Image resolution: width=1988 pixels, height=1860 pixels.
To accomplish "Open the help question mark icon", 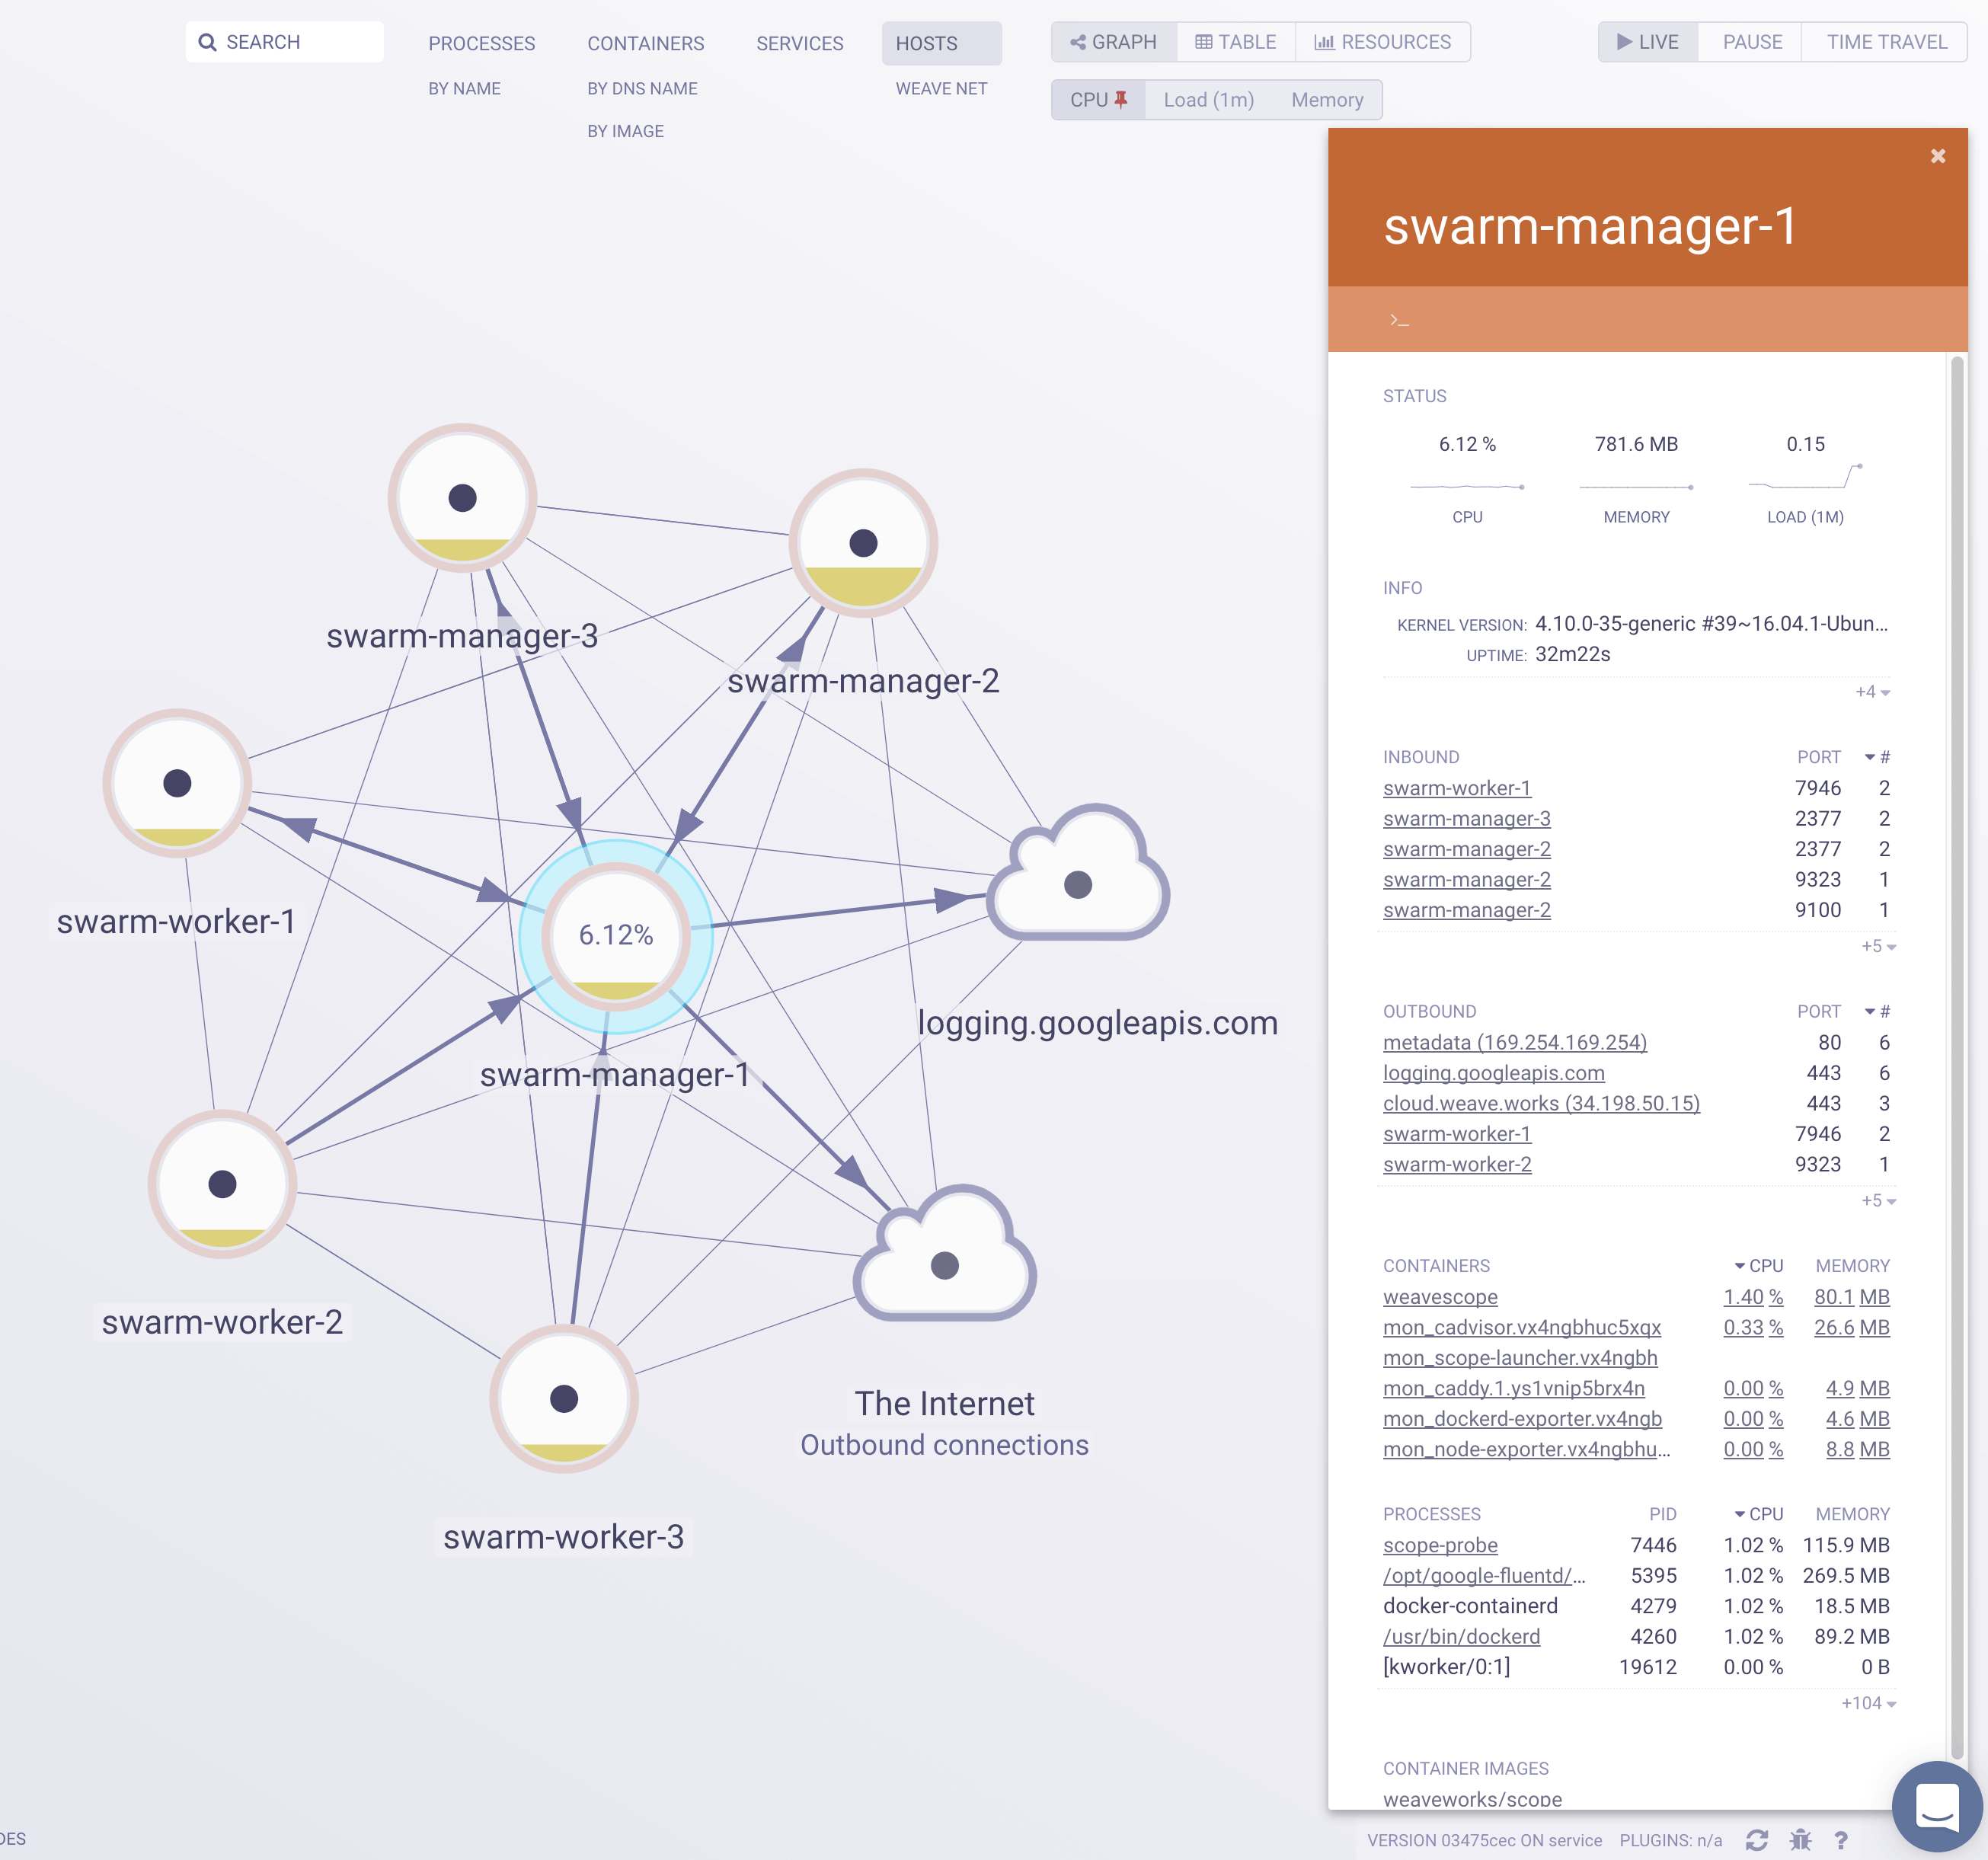I will [x=1841, y=1840].
